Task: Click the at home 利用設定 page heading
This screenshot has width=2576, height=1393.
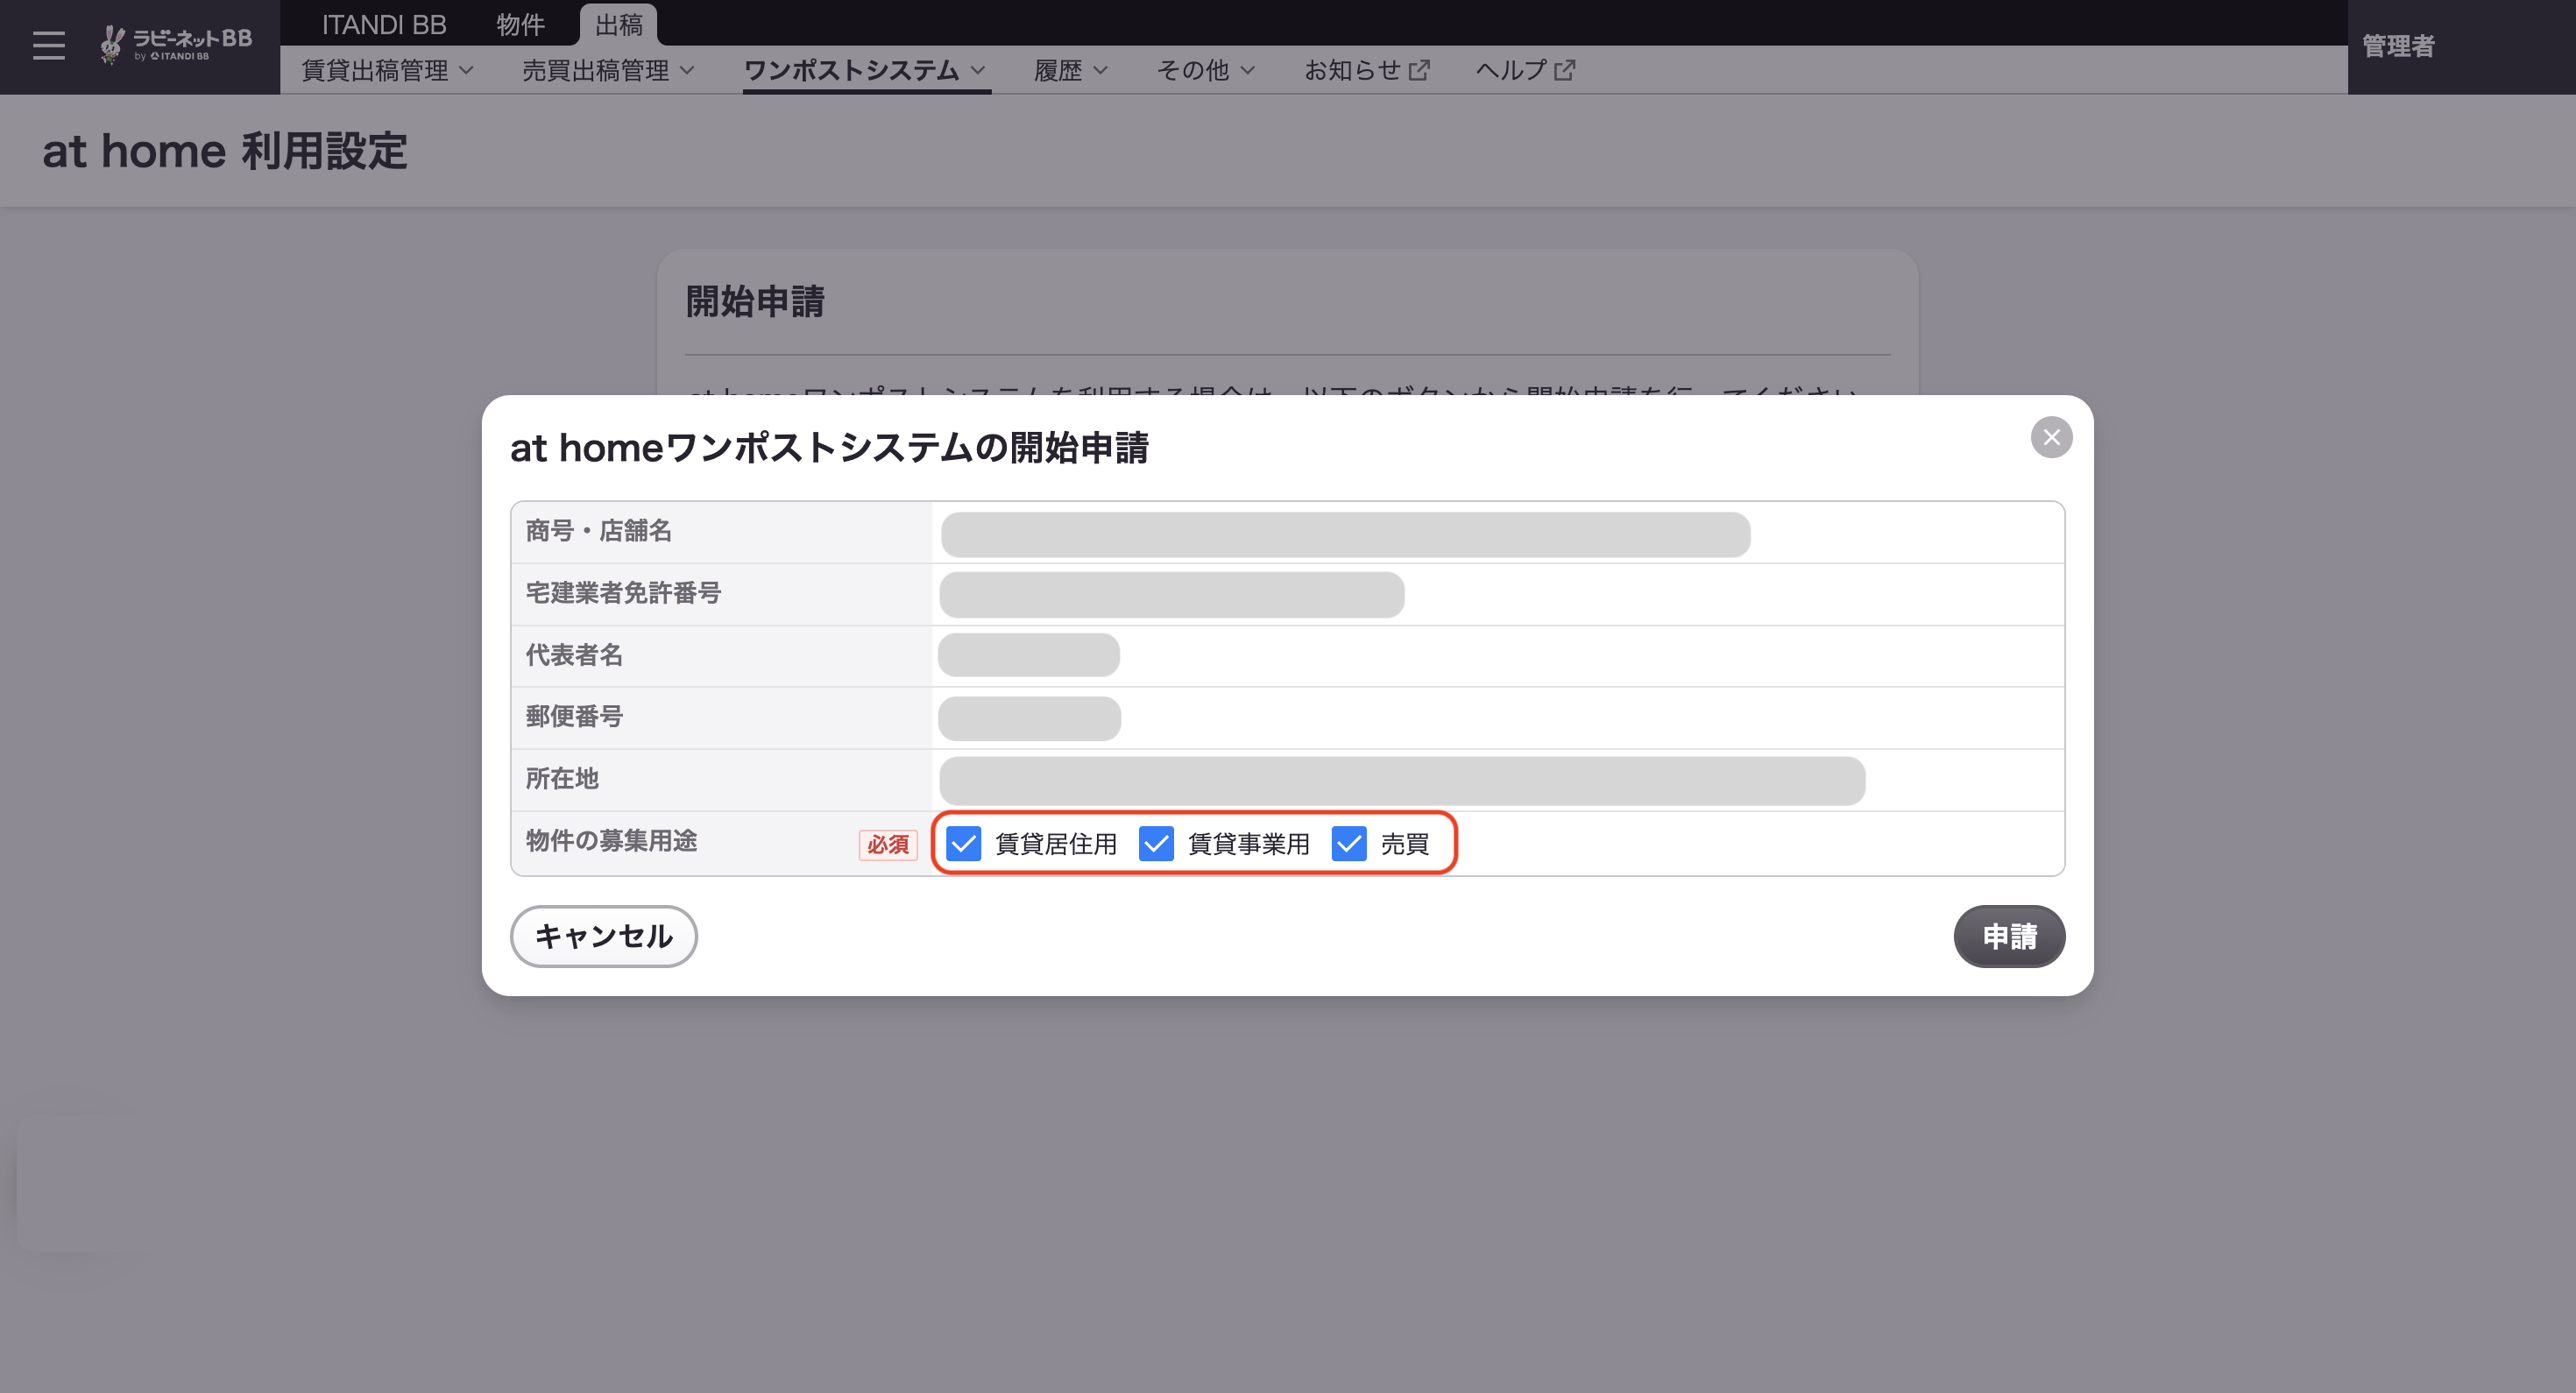Action: pos(225,151)
